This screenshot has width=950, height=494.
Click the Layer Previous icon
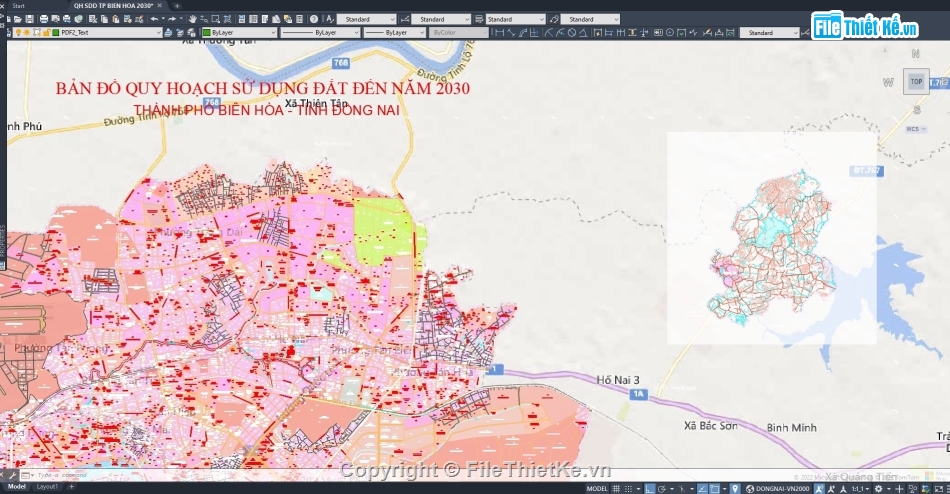pyautogui.click(x=180, y=33)
